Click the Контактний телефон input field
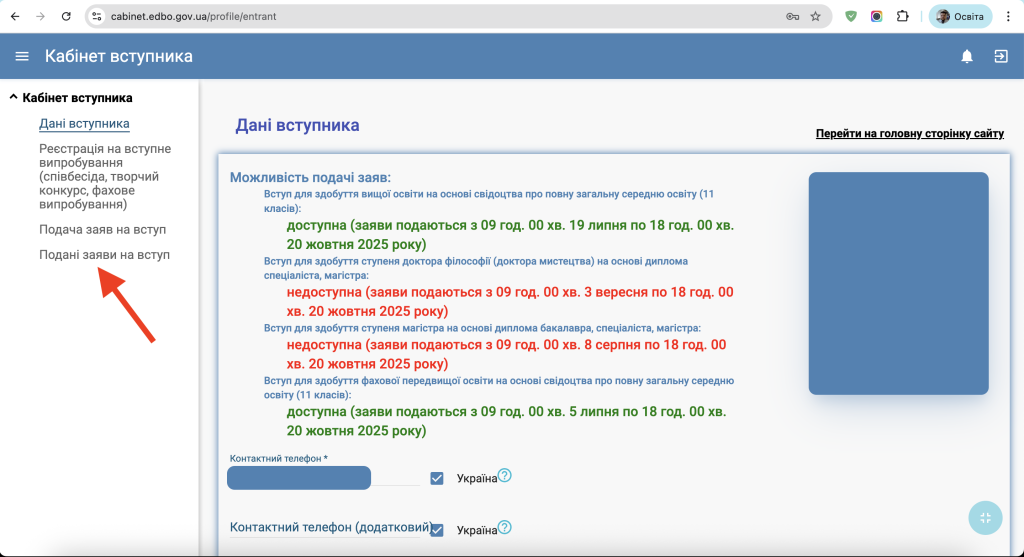 tap(323, 478)
